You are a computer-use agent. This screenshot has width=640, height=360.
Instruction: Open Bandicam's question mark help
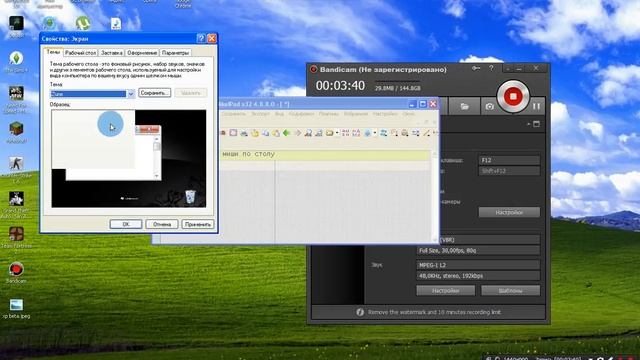click(491, 68)
